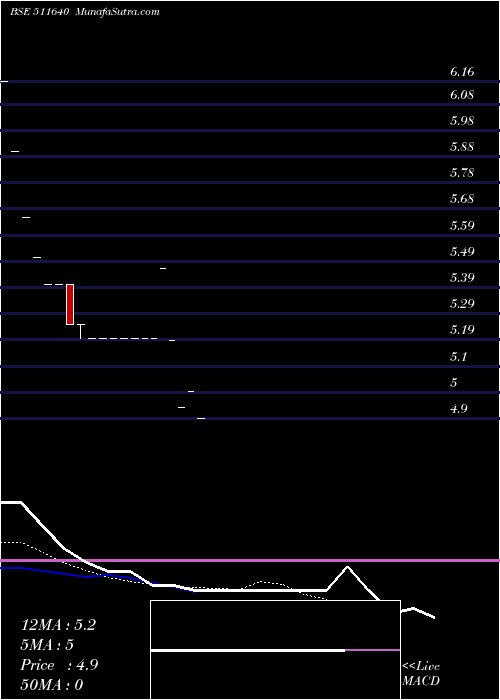Screen dimensions: 500x700
Task: Click the 5.78 price level label
Action: pyautogui.click(x=462, y=173)
